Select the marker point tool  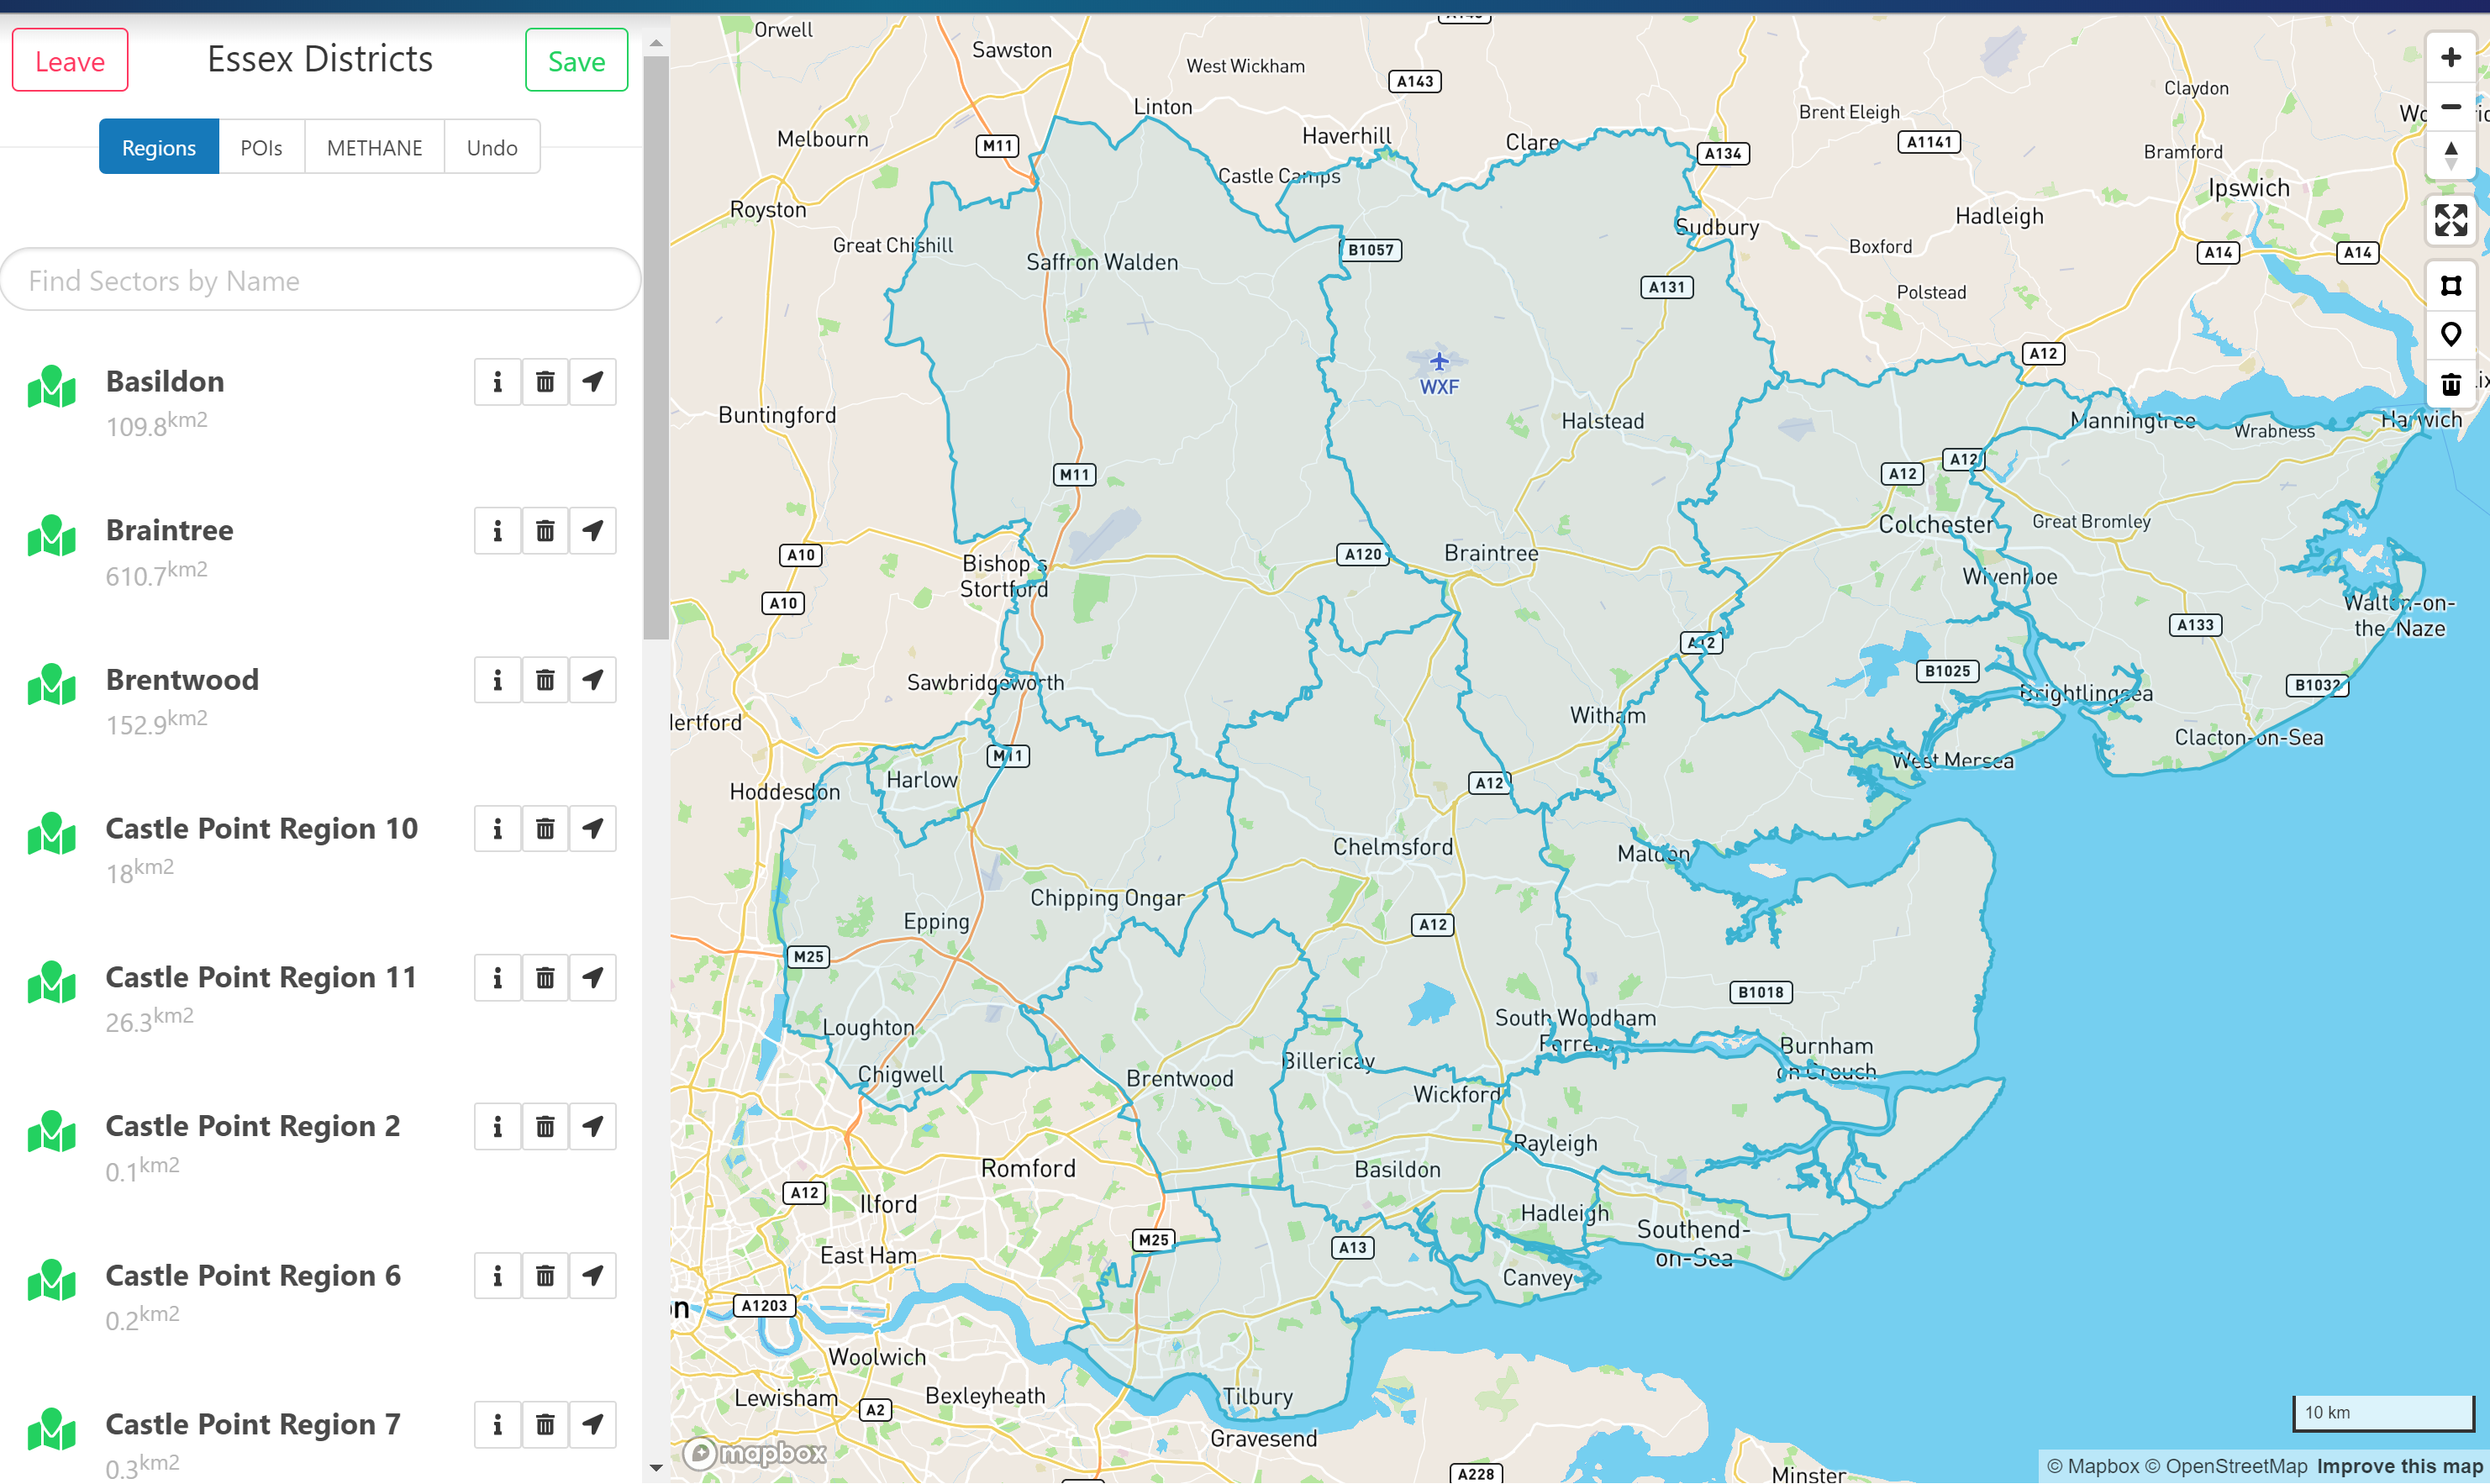pyautogui.click(x=2450, y=334)
